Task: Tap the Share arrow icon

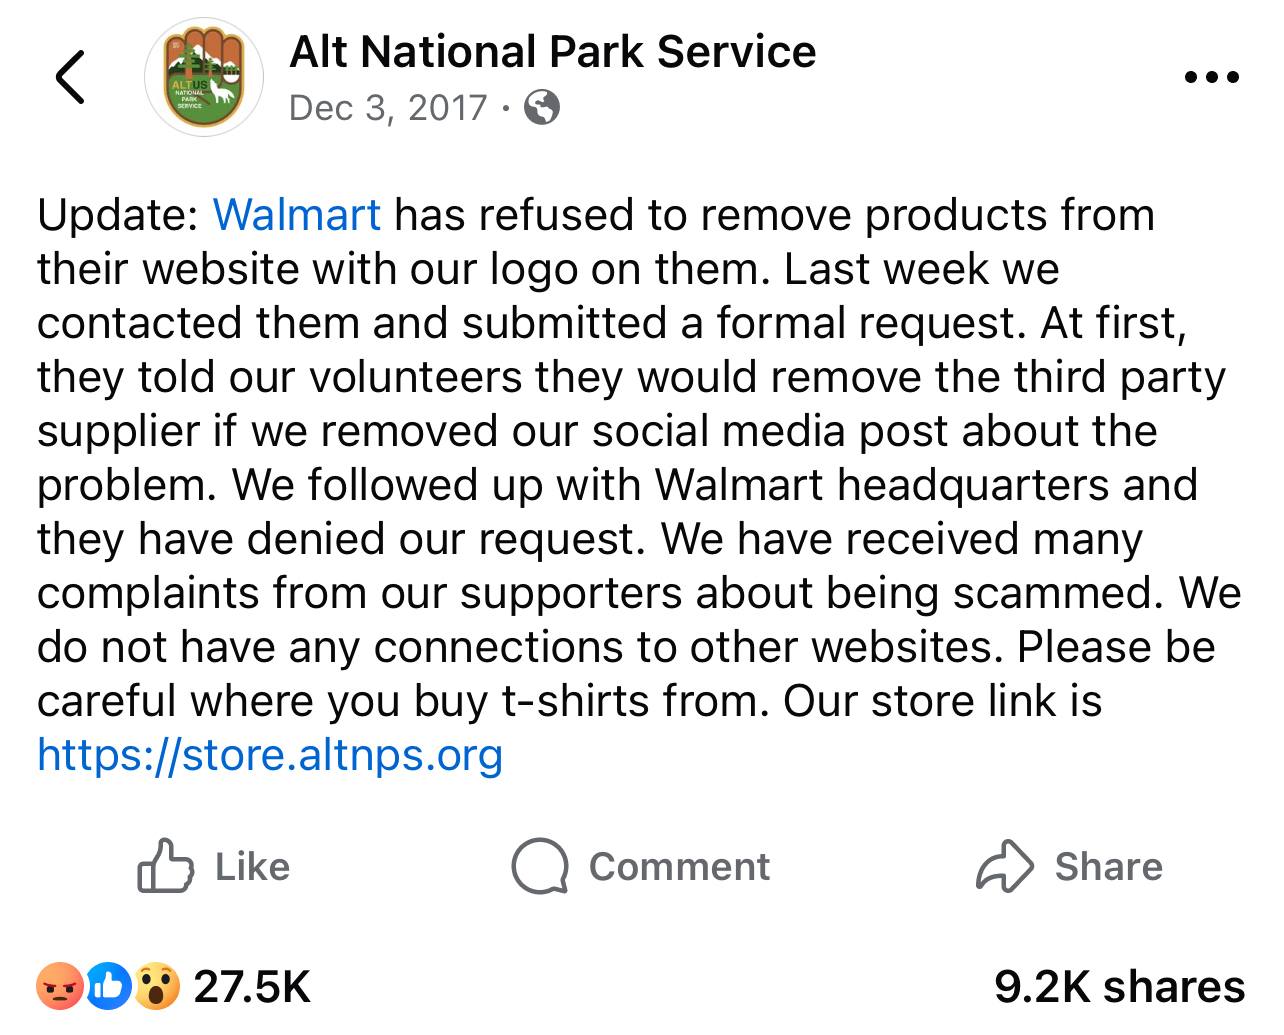Action: (x=1004, y=866)
